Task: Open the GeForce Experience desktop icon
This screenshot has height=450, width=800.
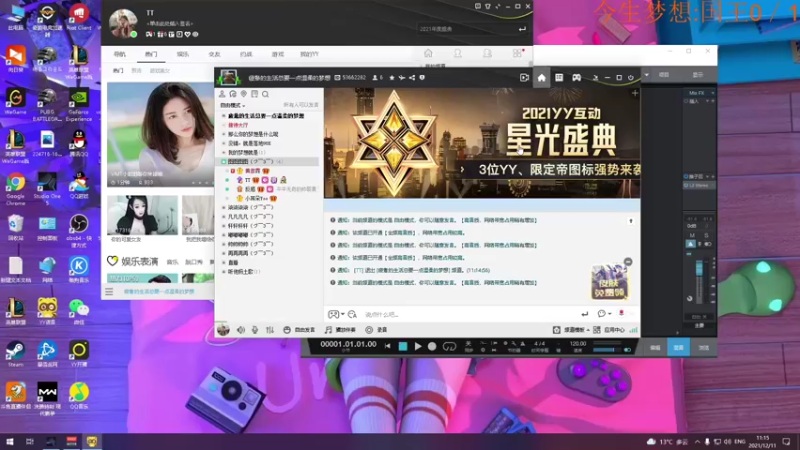Action: point(79,105)
